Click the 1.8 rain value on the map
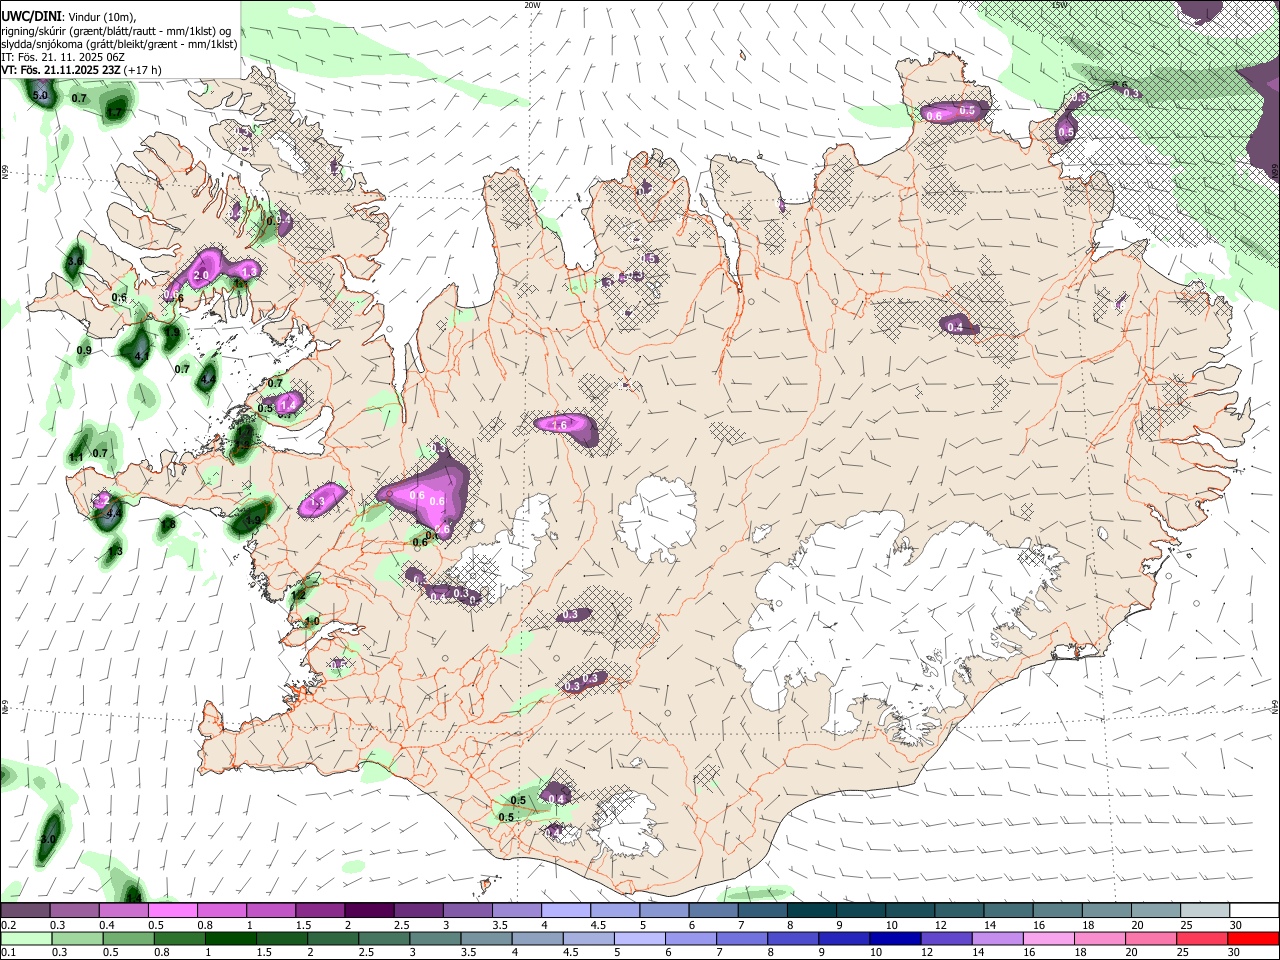This screenshot has height=960, width=1280. [x=168, y=524]
